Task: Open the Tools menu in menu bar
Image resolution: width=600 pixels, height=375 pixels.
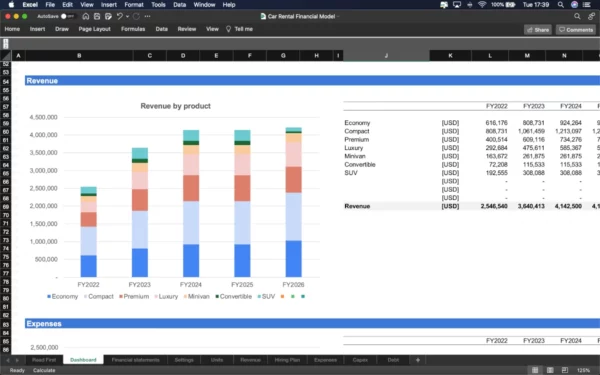Action: pyautogui.click(x=158, y=5)
